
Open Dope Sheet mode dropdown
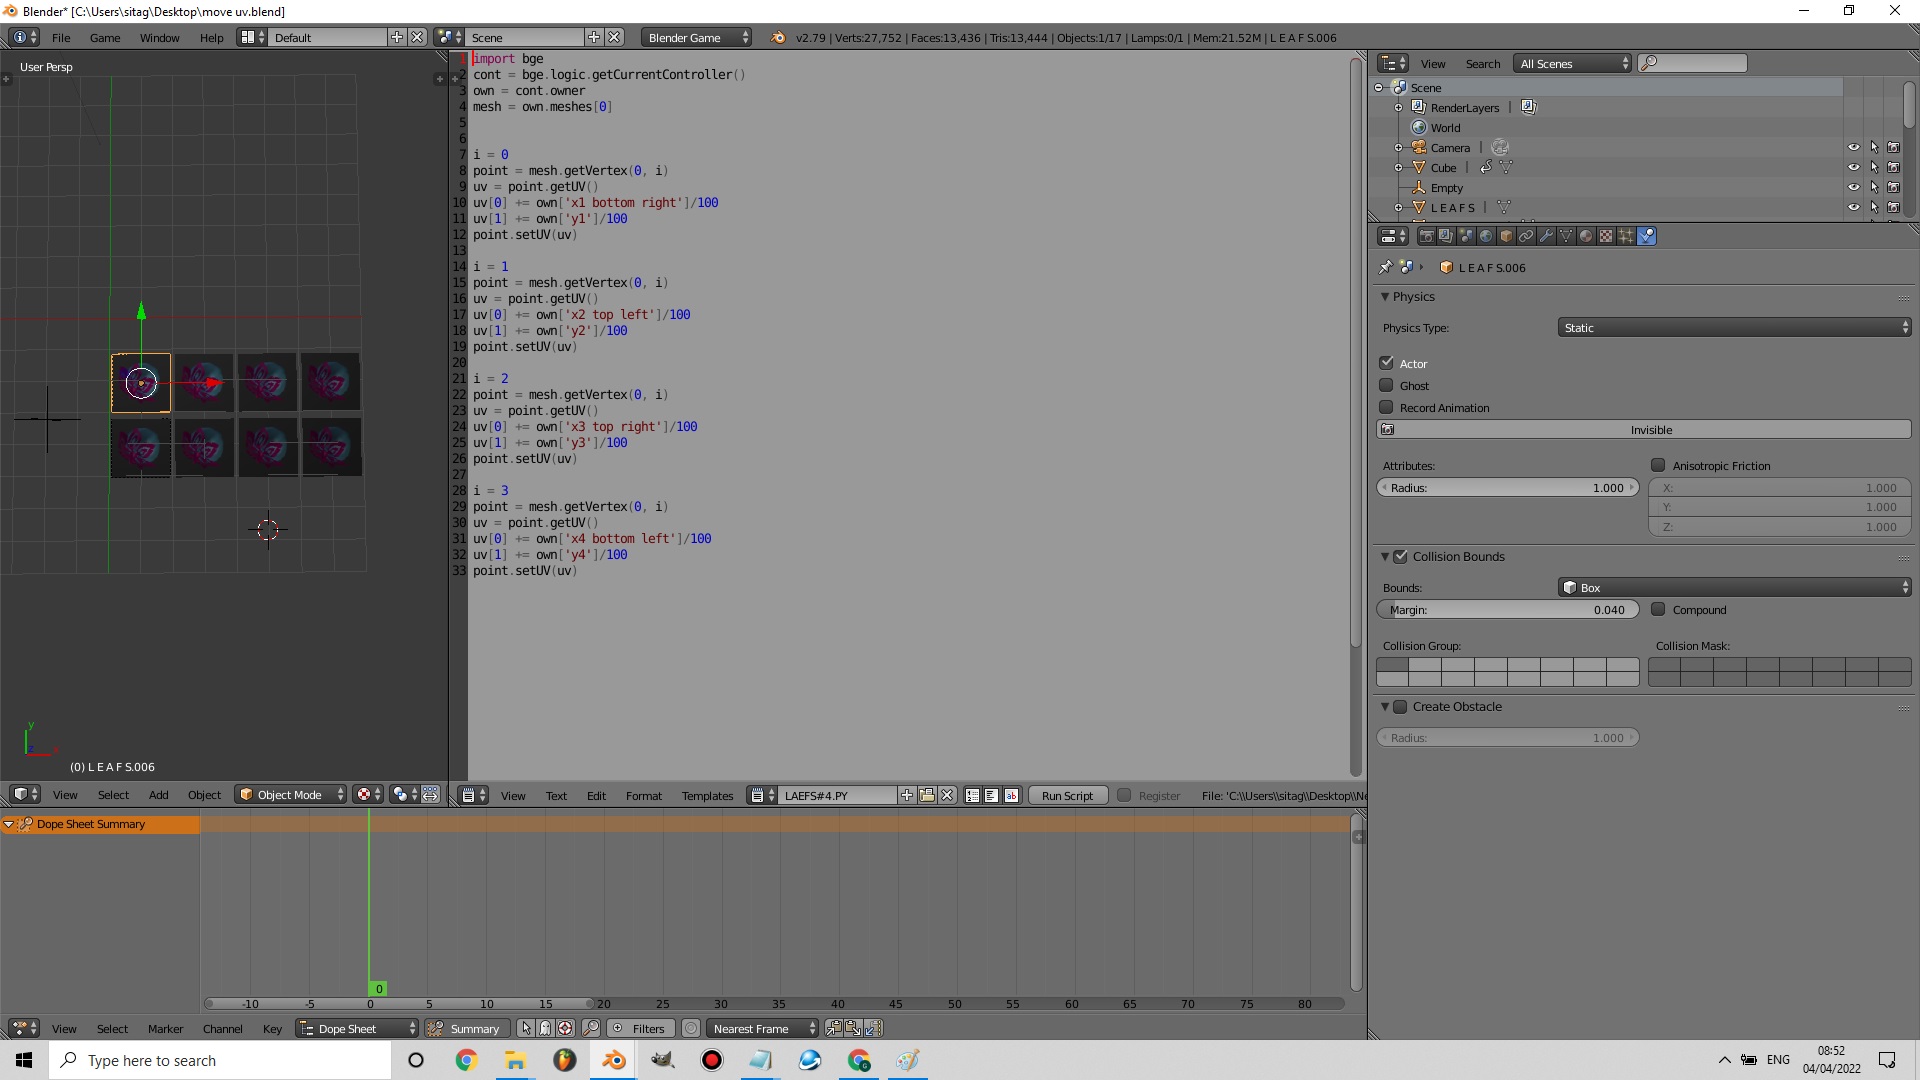coord(358,1028)
